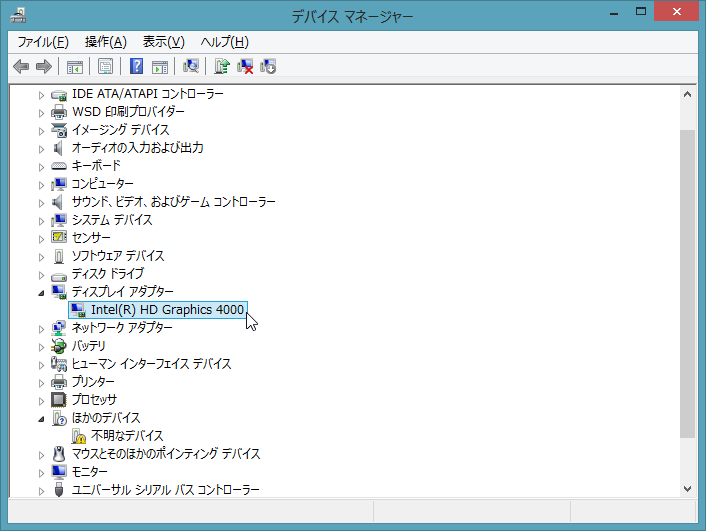The height and width of the screenshot is (531, 706).
Task: Click the Properties toolbar icon
Action: click(x=104, y=67)
